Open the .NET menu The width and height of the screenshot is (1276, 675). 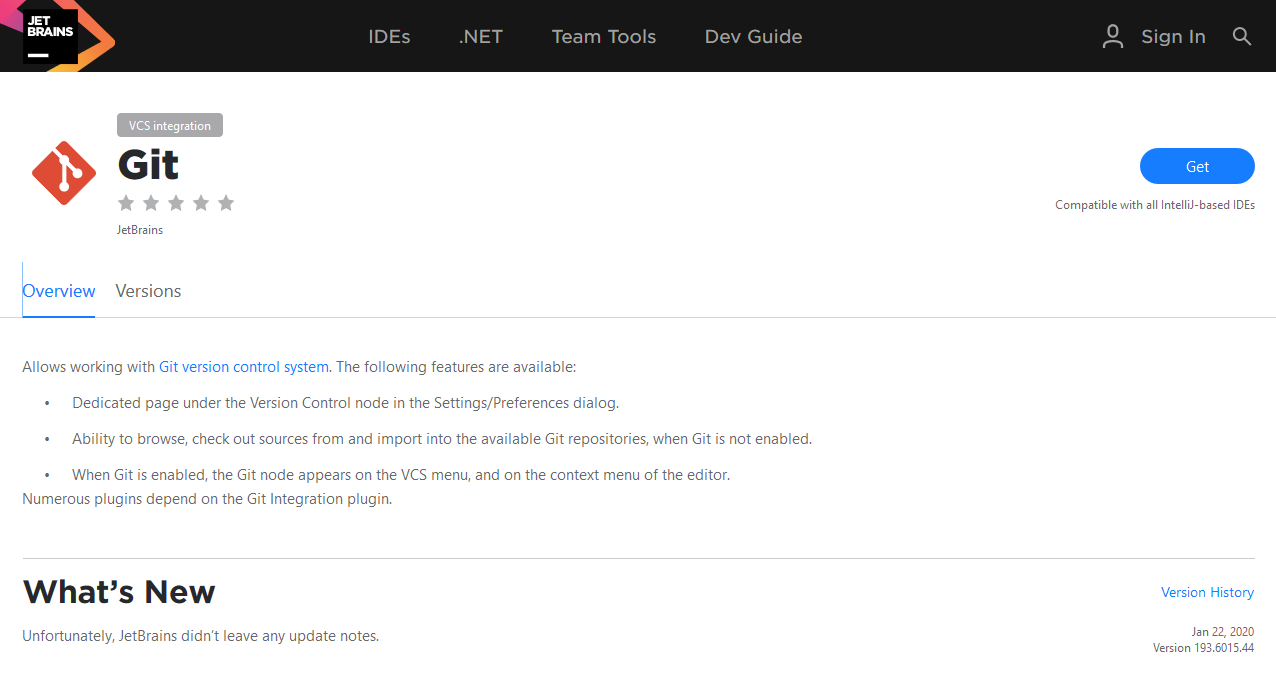click(x=481, y=37)
